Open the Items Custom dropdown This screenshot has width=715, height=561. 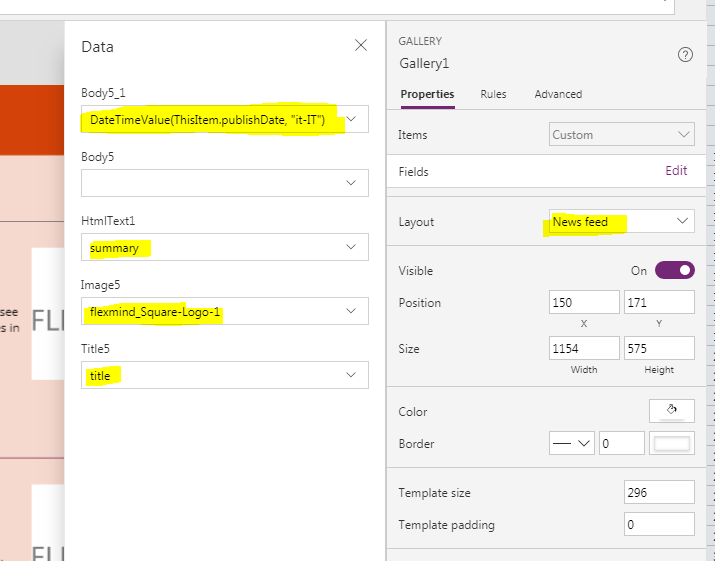click(x=622, y=134)
